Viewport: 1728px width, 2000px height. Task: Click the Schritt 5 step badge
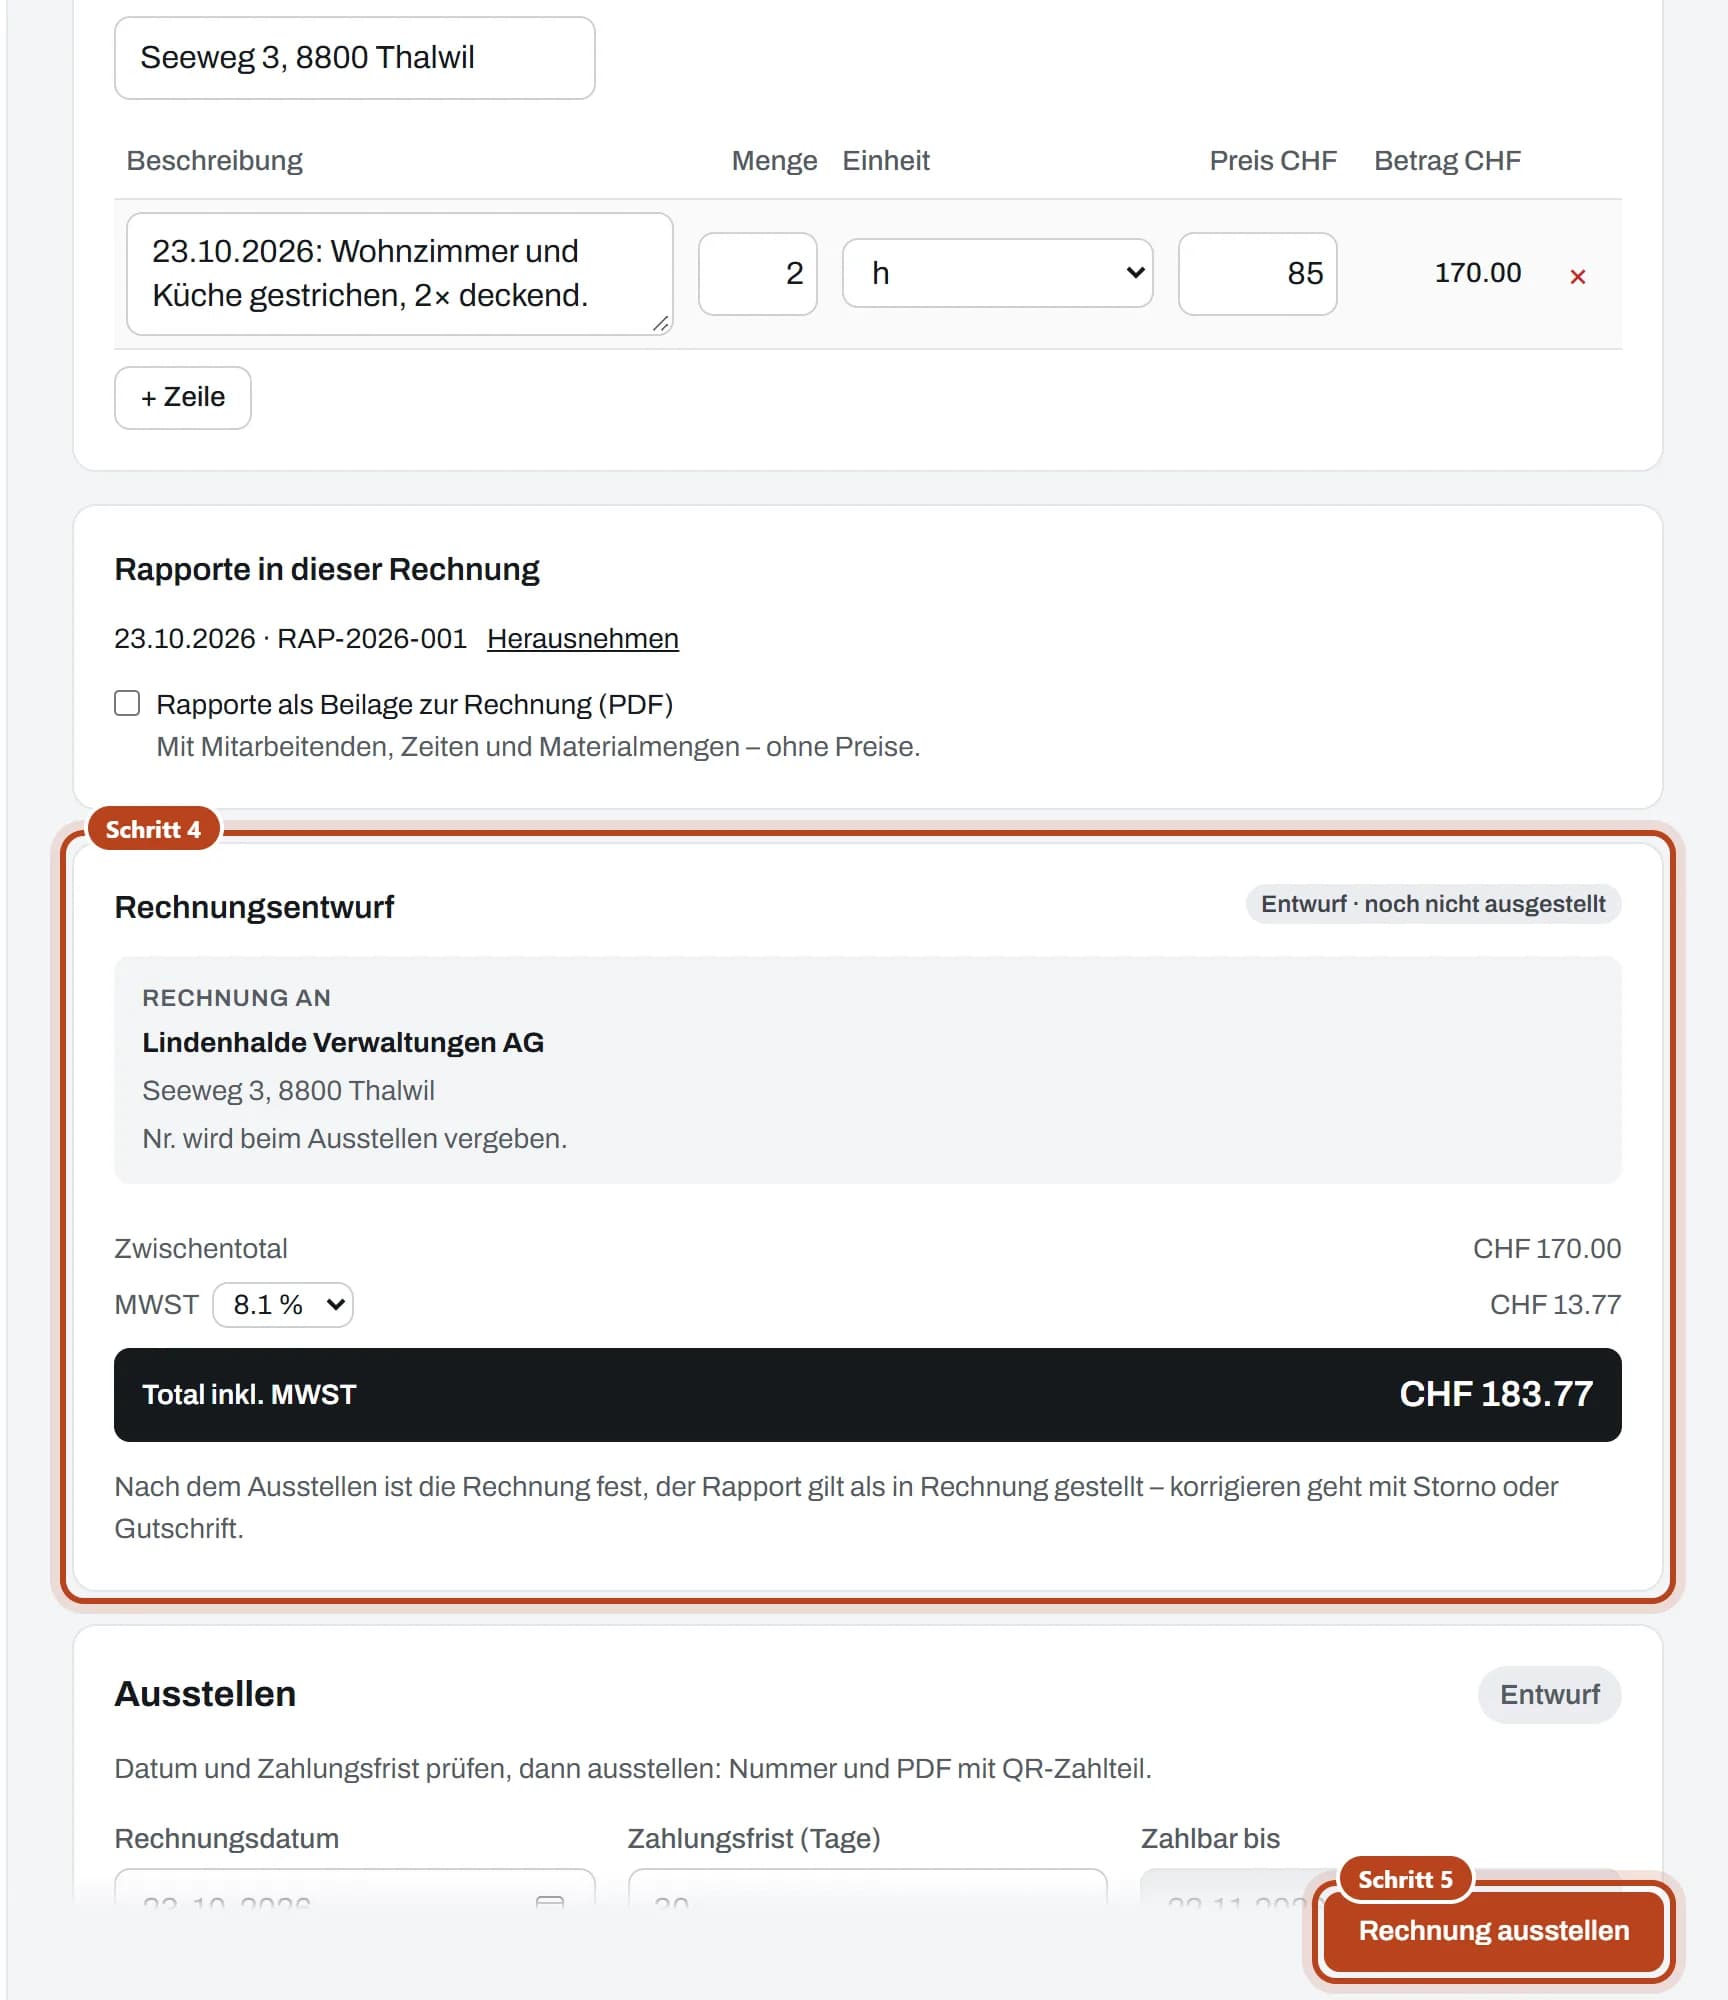1405,1879
